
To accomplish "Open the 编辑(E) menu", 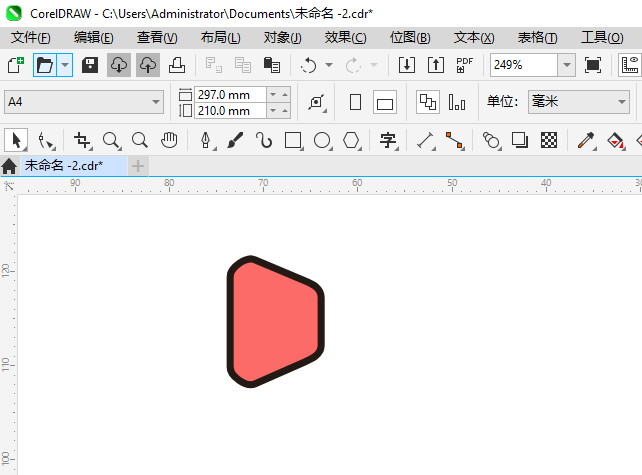I will coord(94,38).
